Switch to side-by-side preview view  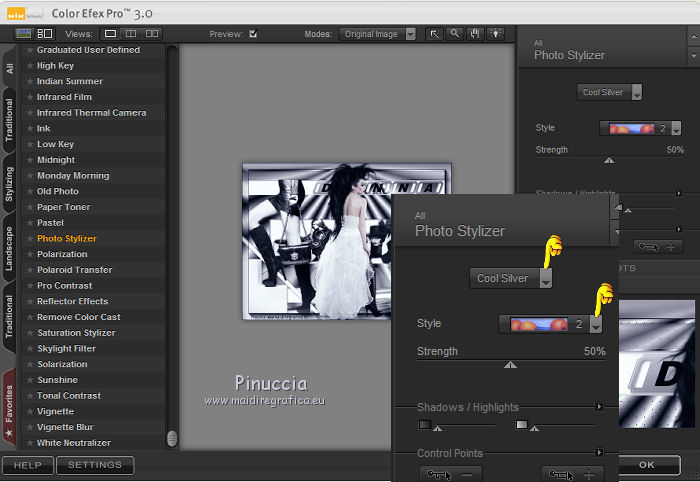(x=153, y=33)
